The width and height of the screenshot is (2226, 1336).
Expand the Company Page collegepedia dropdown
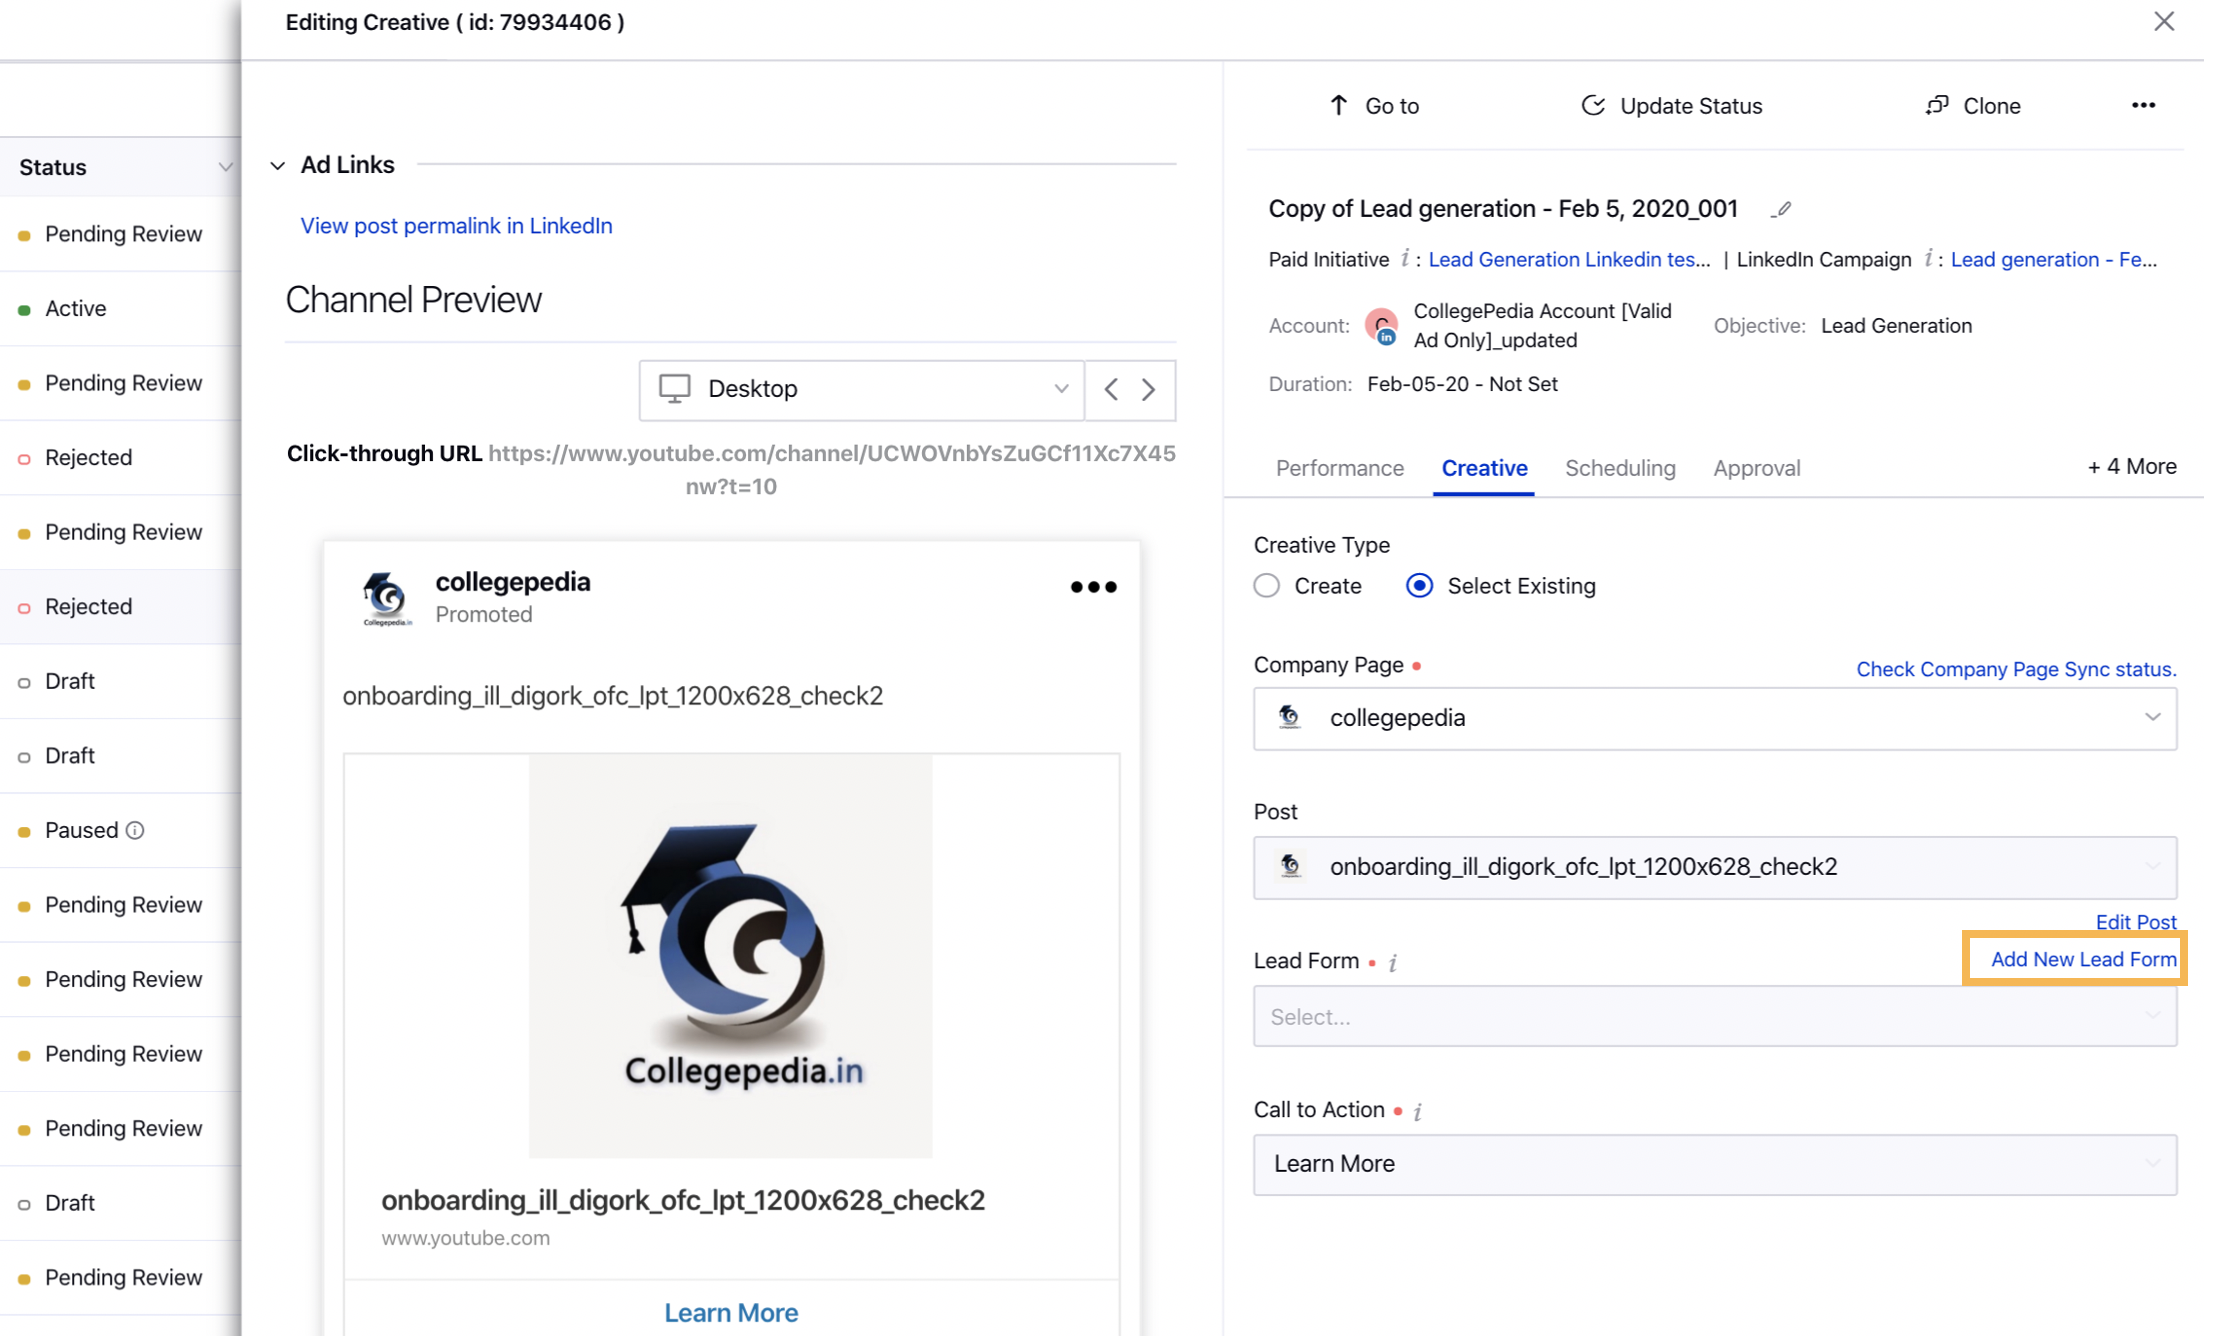coord(2154,717)
